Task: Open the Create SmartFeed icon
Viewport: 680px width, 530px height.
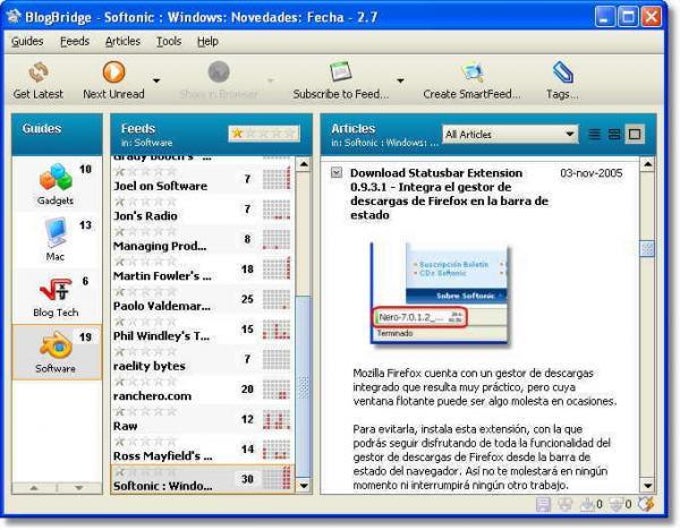Action: coord(472,72)
